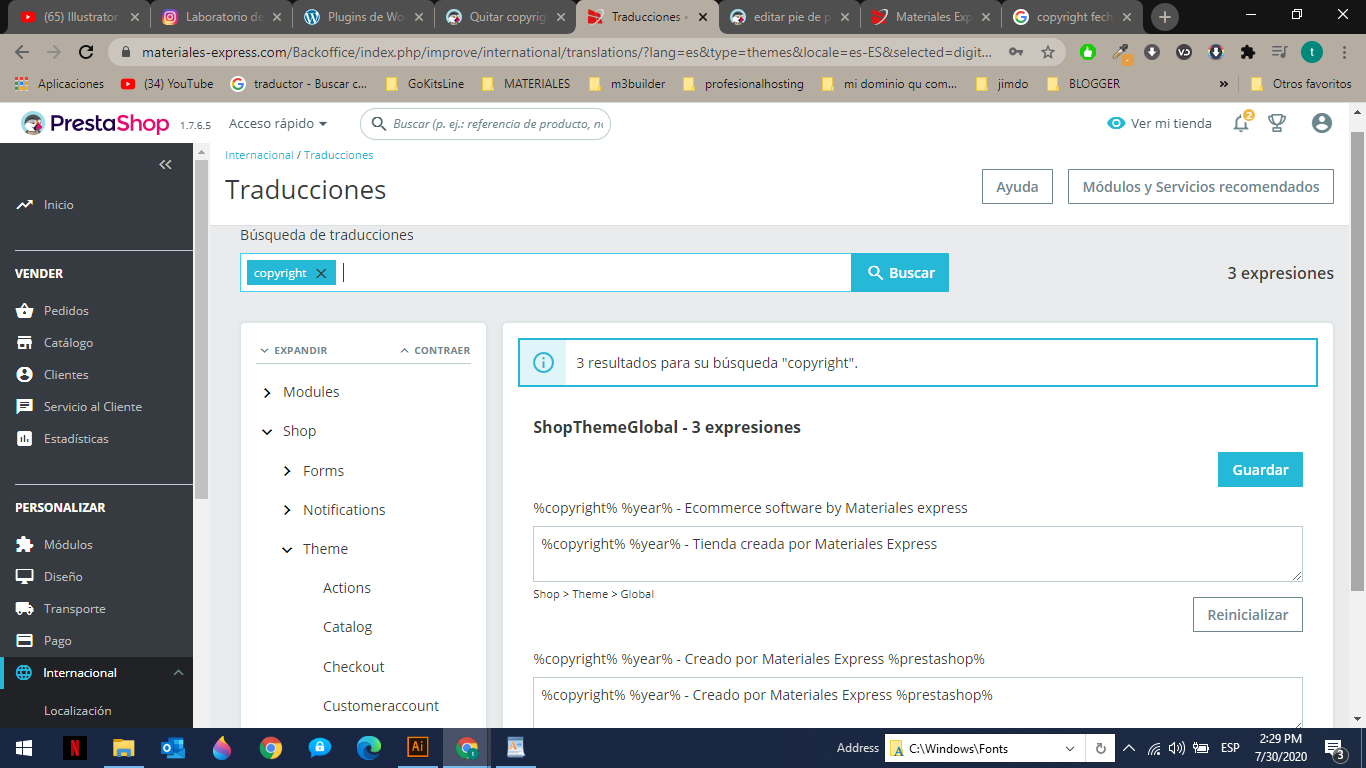The width and height of the screenshot is (1366, 768).
Task: Open a new browser tab
Action: [1165, 17]
